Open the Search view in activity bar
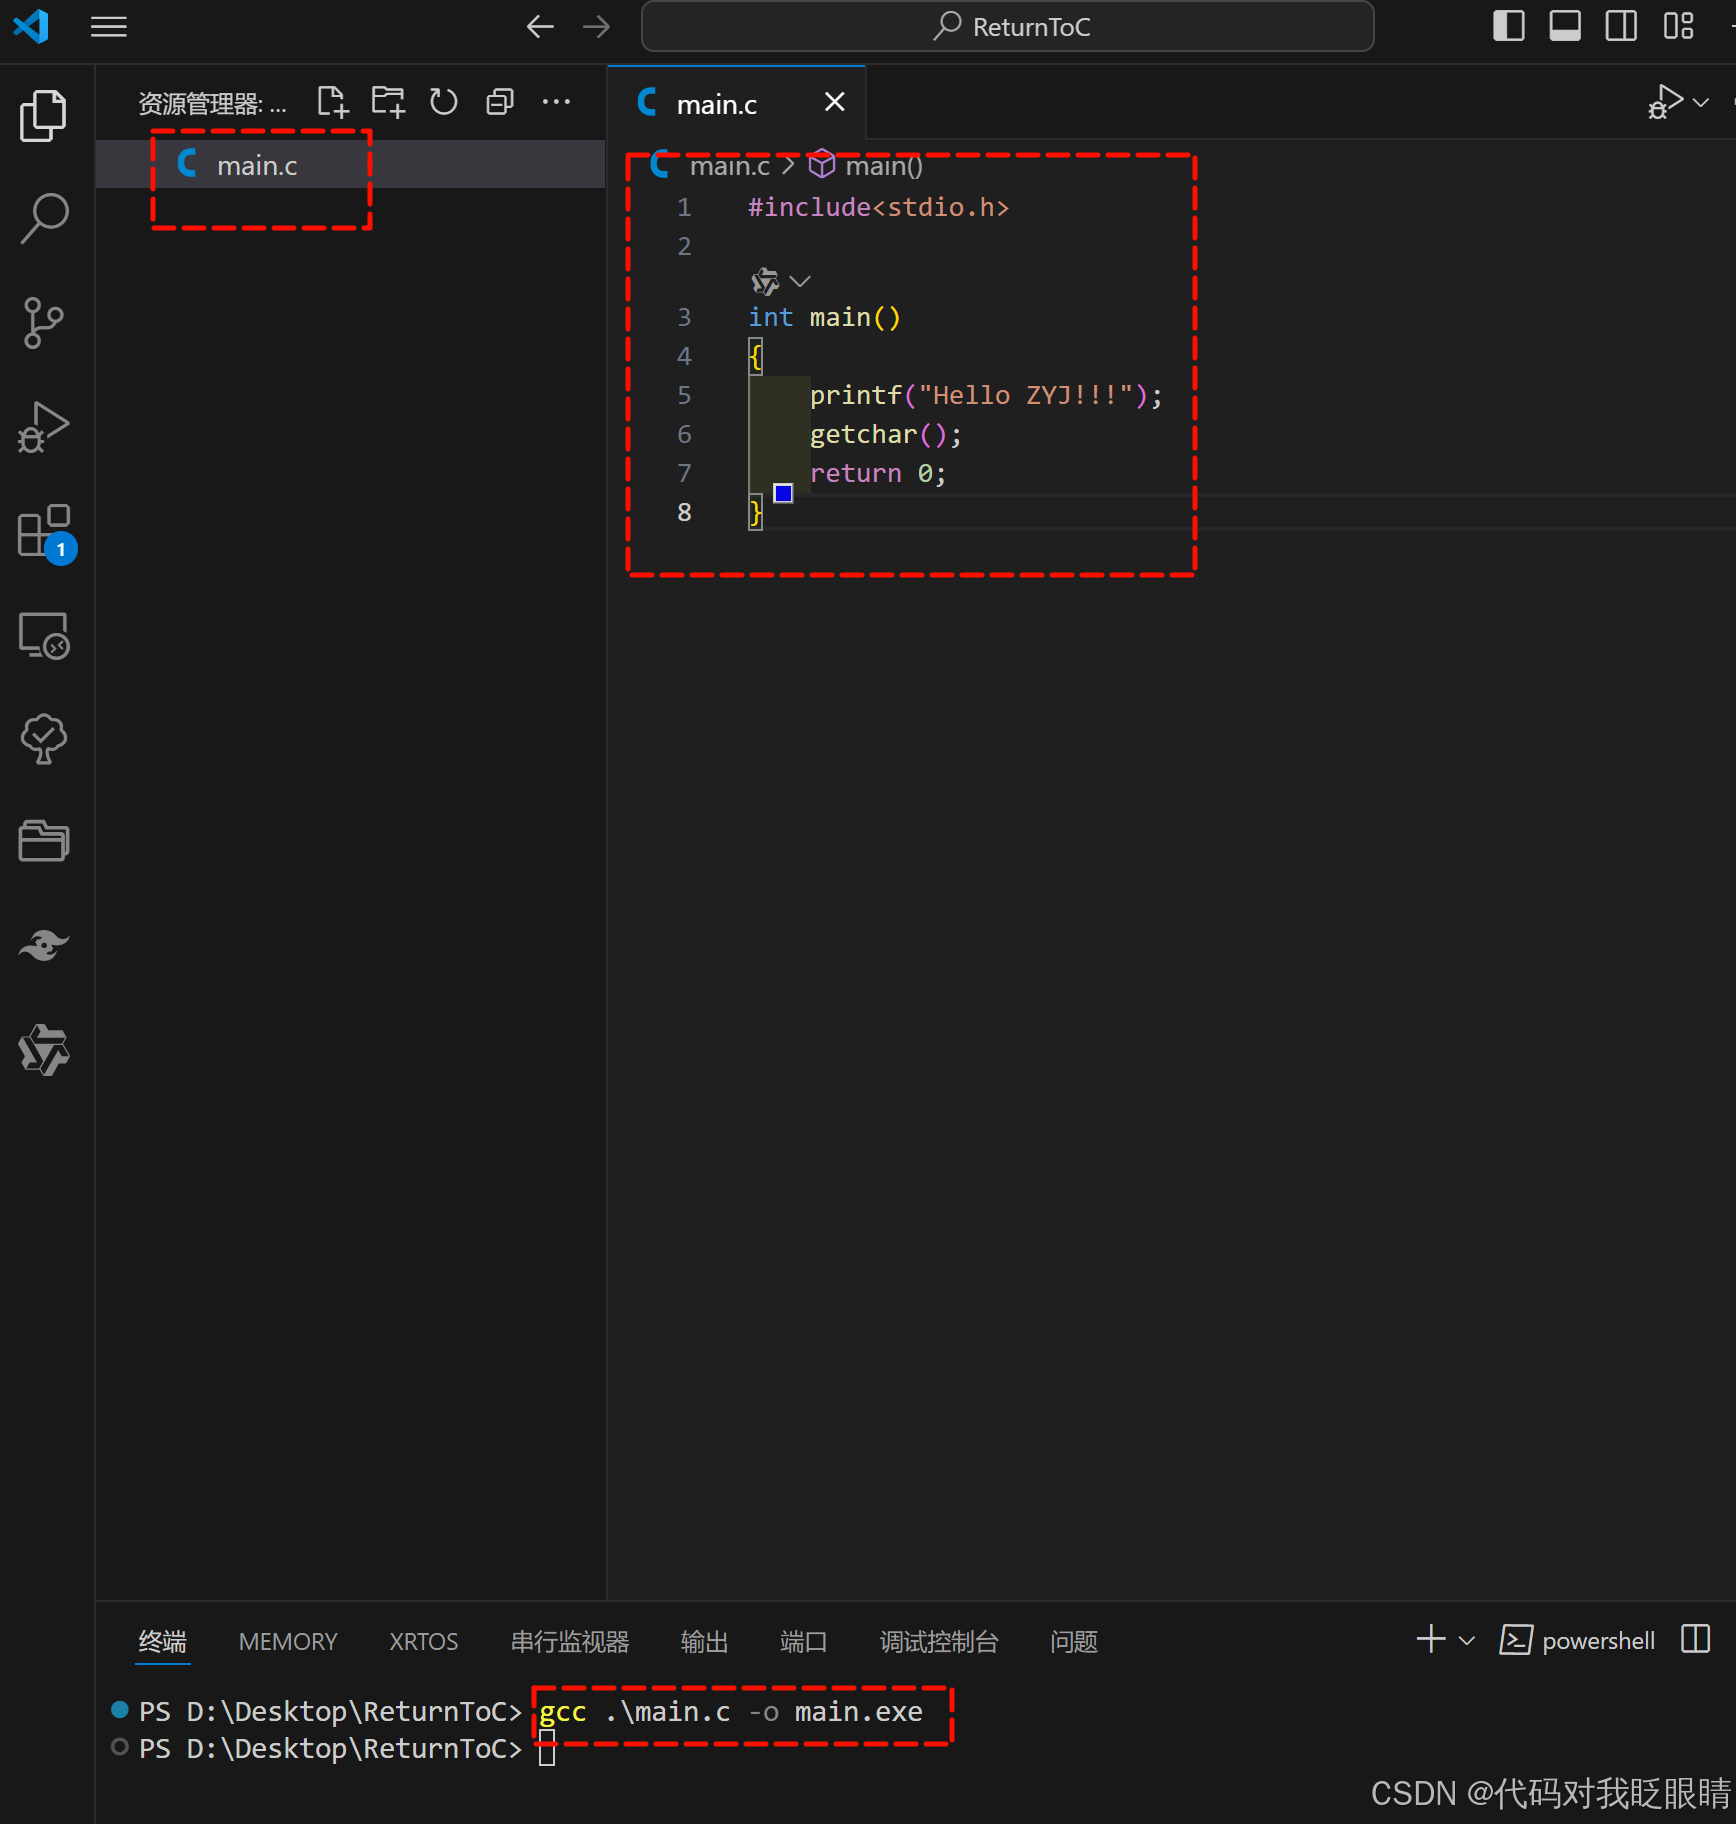The image size is (1736, 1824). coord(44,219)
